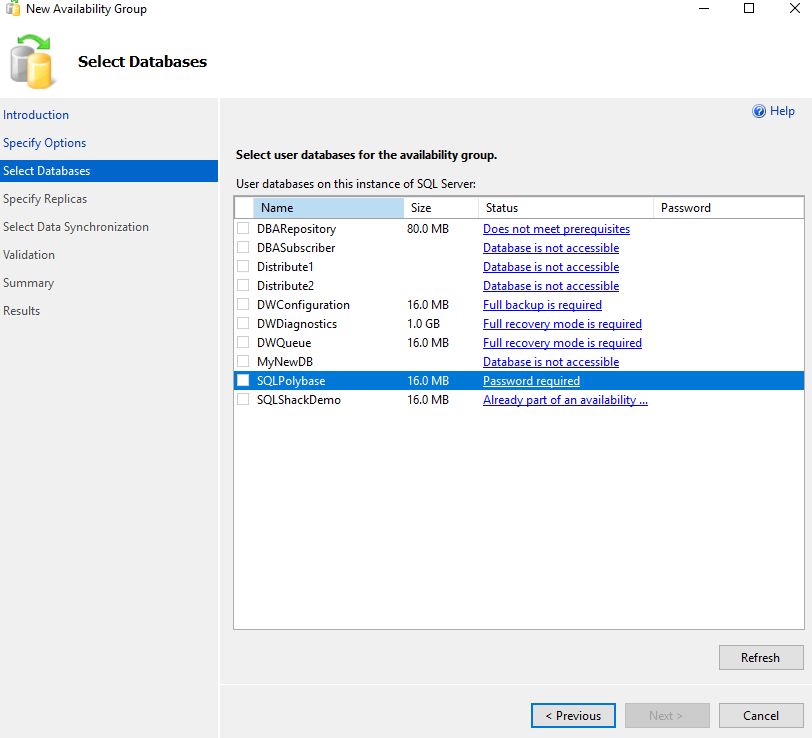Click Database is not accessible for Distribute1

coord(551,266)
